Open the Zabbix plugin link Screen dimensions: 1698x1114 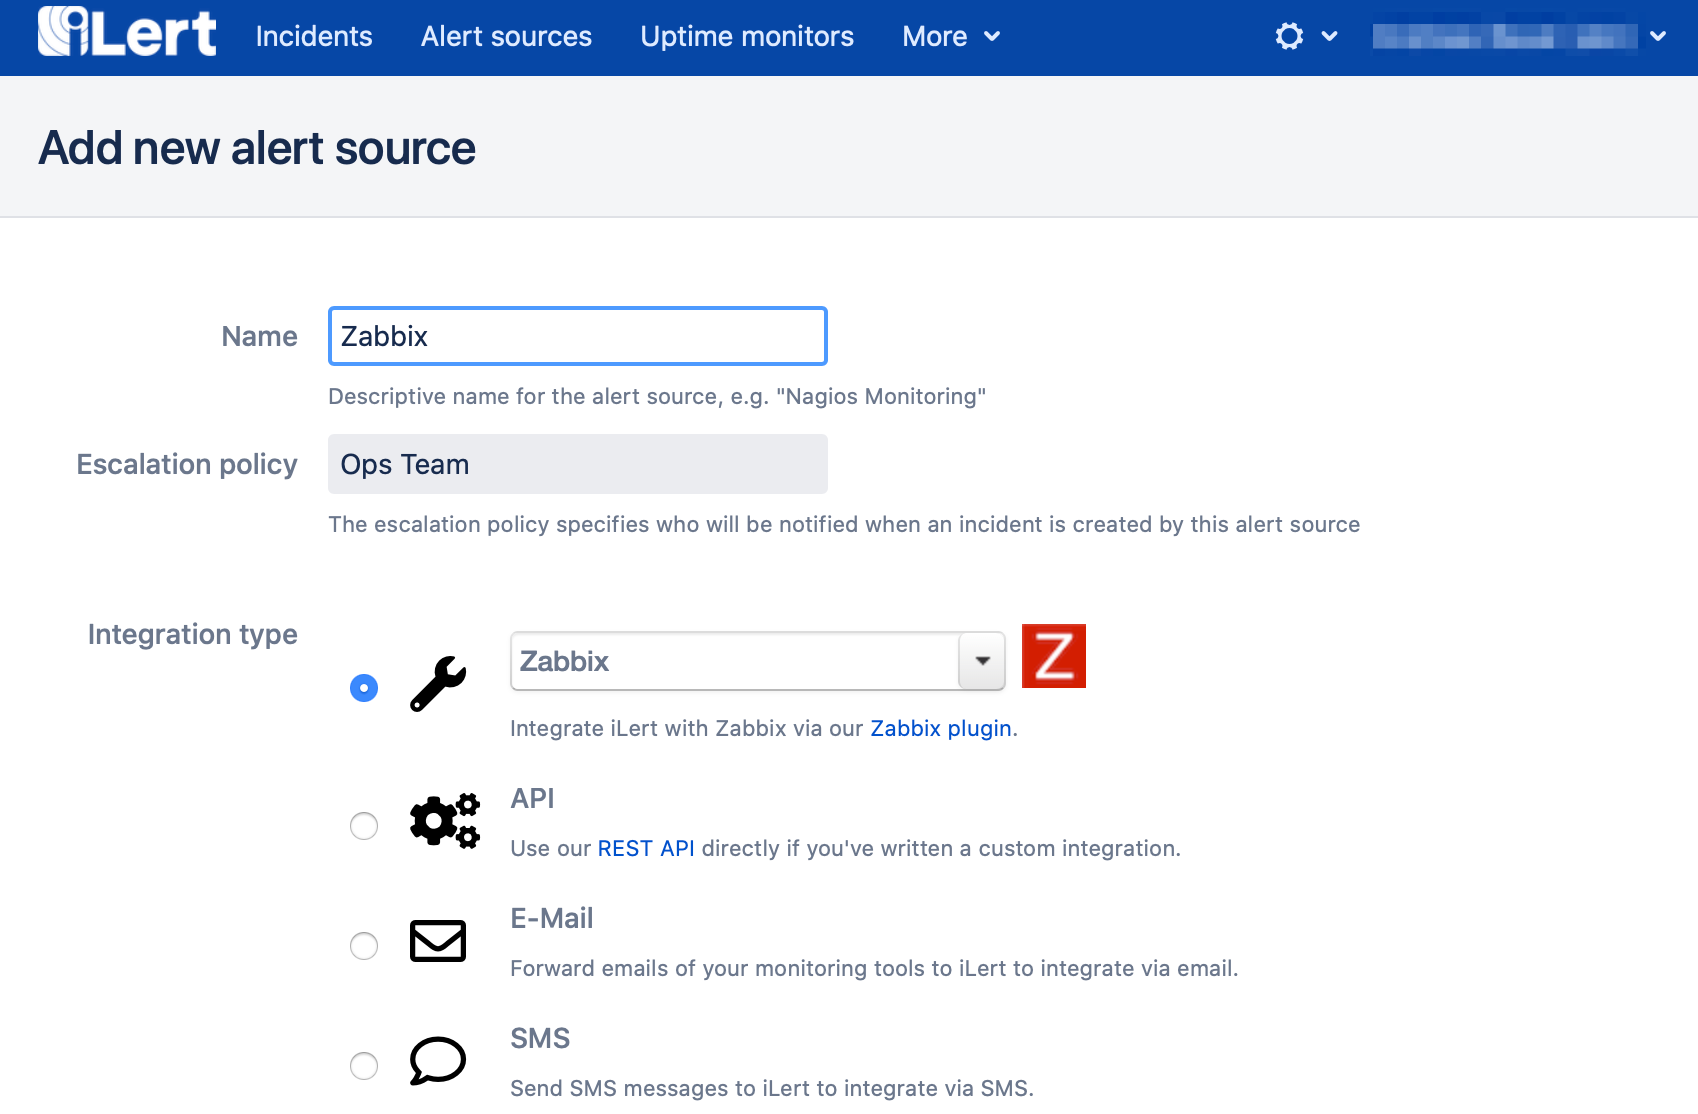(x=940, y=729)
